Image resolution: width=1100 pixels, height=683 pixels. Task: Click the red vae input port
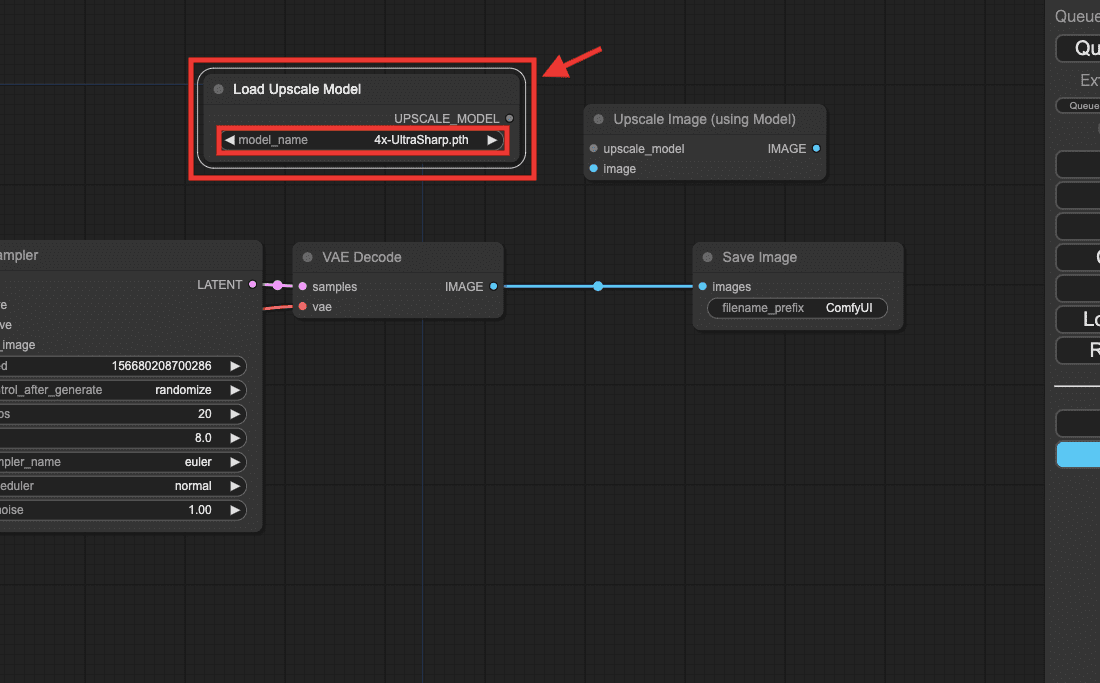tap(302, 307)
